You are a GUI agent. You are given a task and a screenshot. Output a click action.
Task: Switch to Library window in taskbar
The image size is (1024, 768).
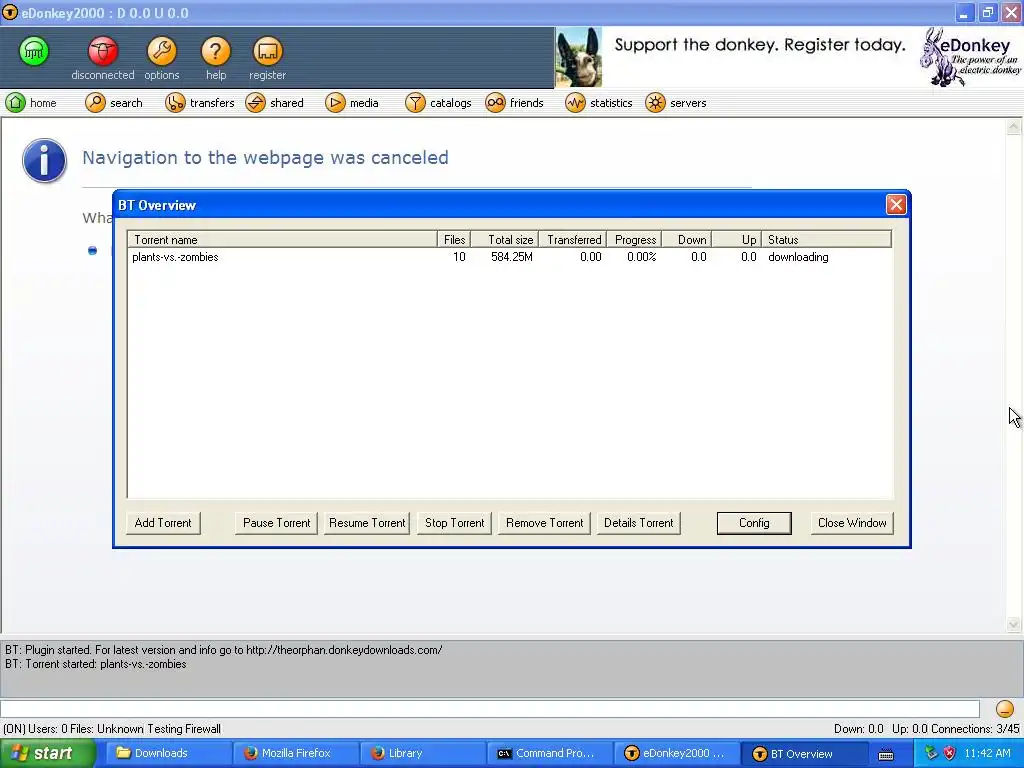point(422,754)
